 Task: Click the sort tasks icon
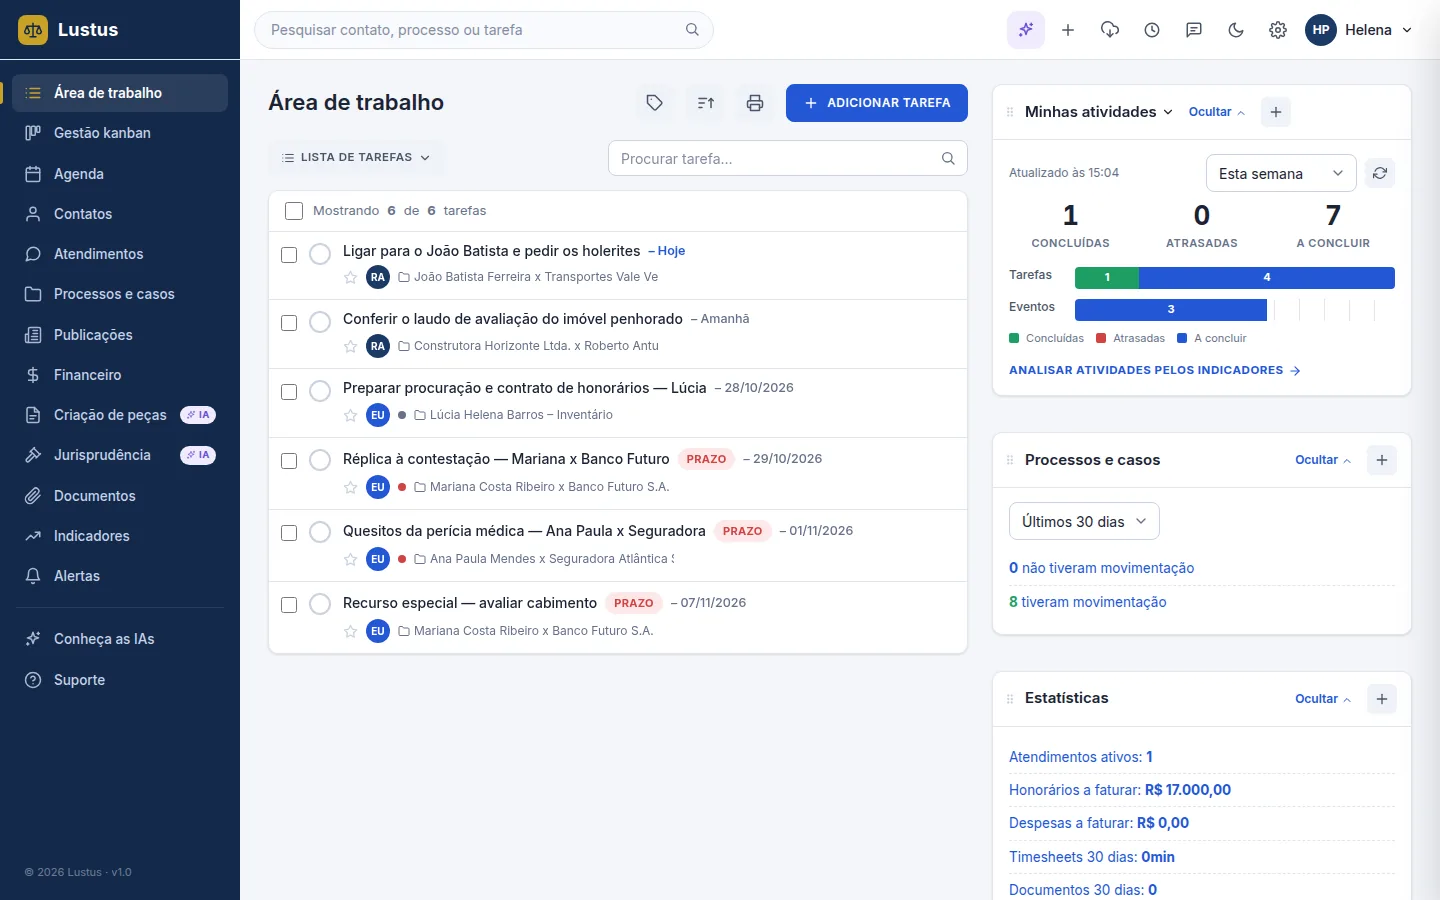pos(705,103)
